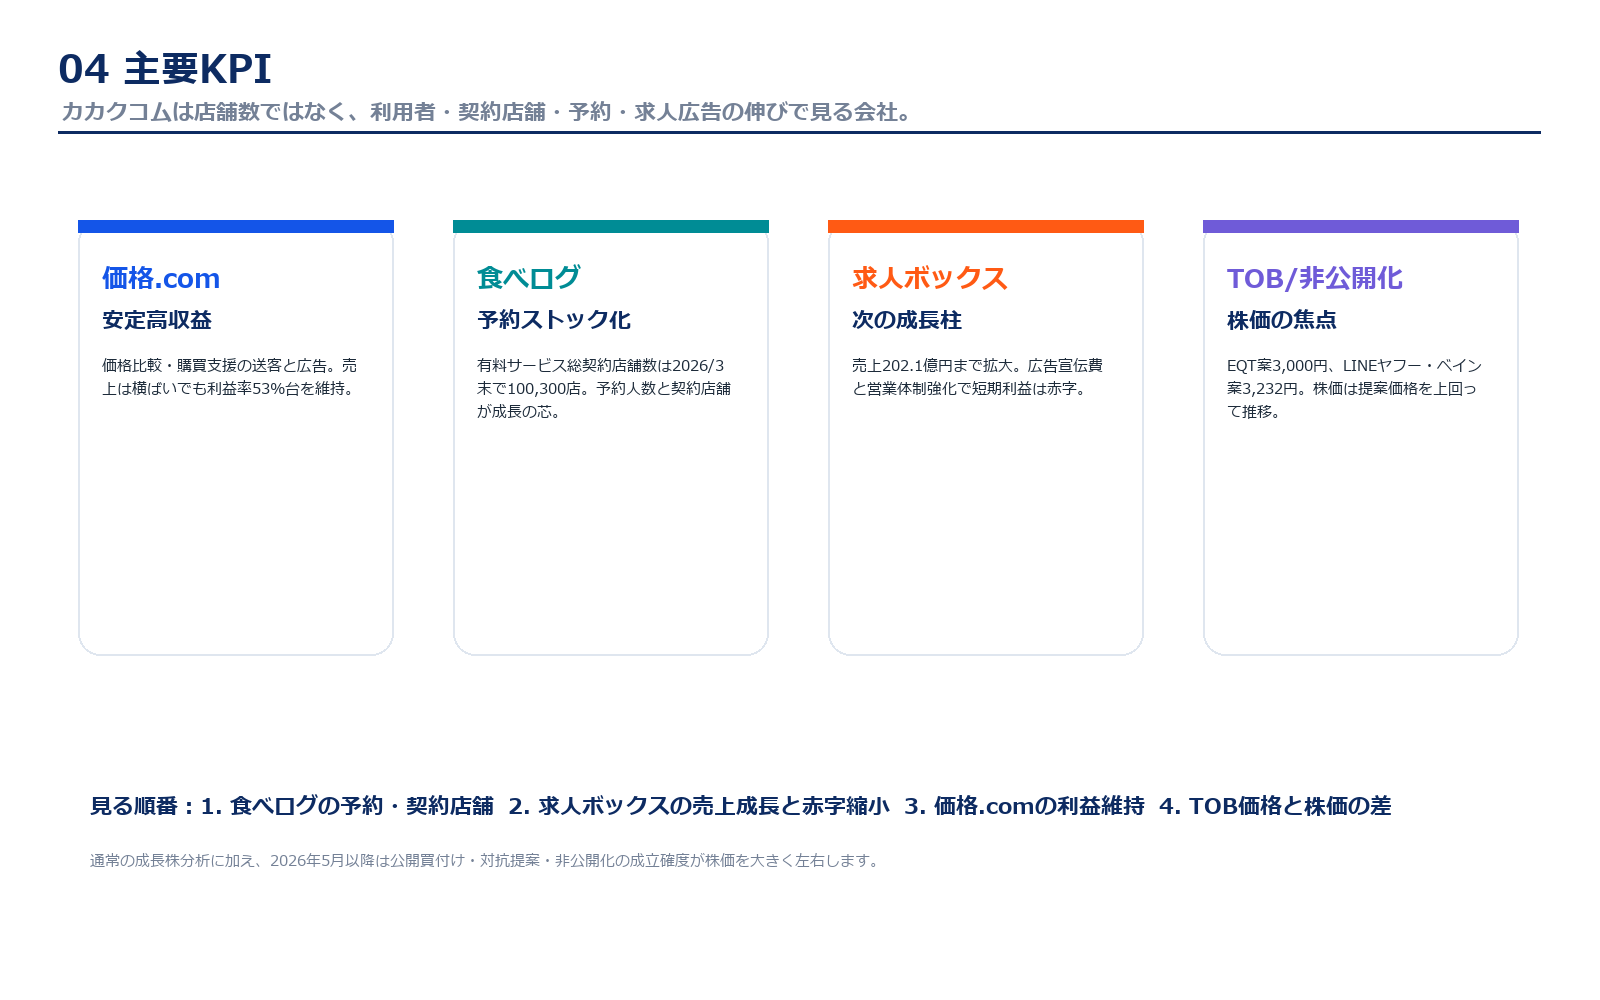
Task: Click the '次の成長柱' subheading
Action: click(x=907, y=320)
